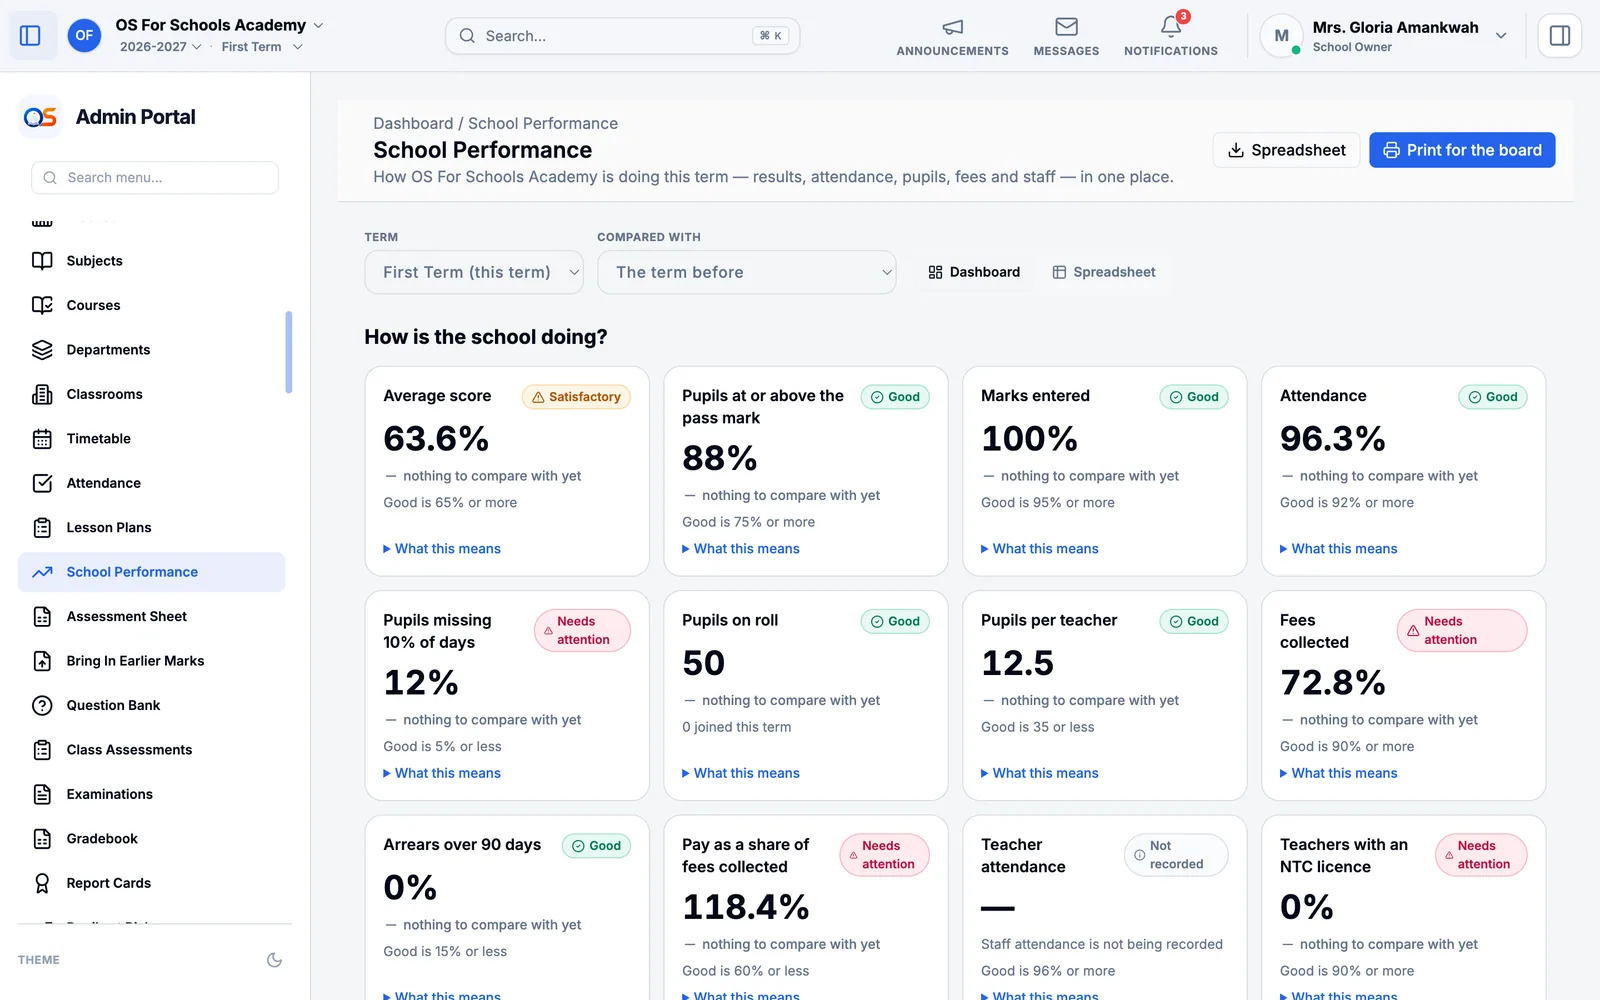Open the Compared With dropdown
This screenshot has height=1000, width=1600.
click(x=747, y=272)
